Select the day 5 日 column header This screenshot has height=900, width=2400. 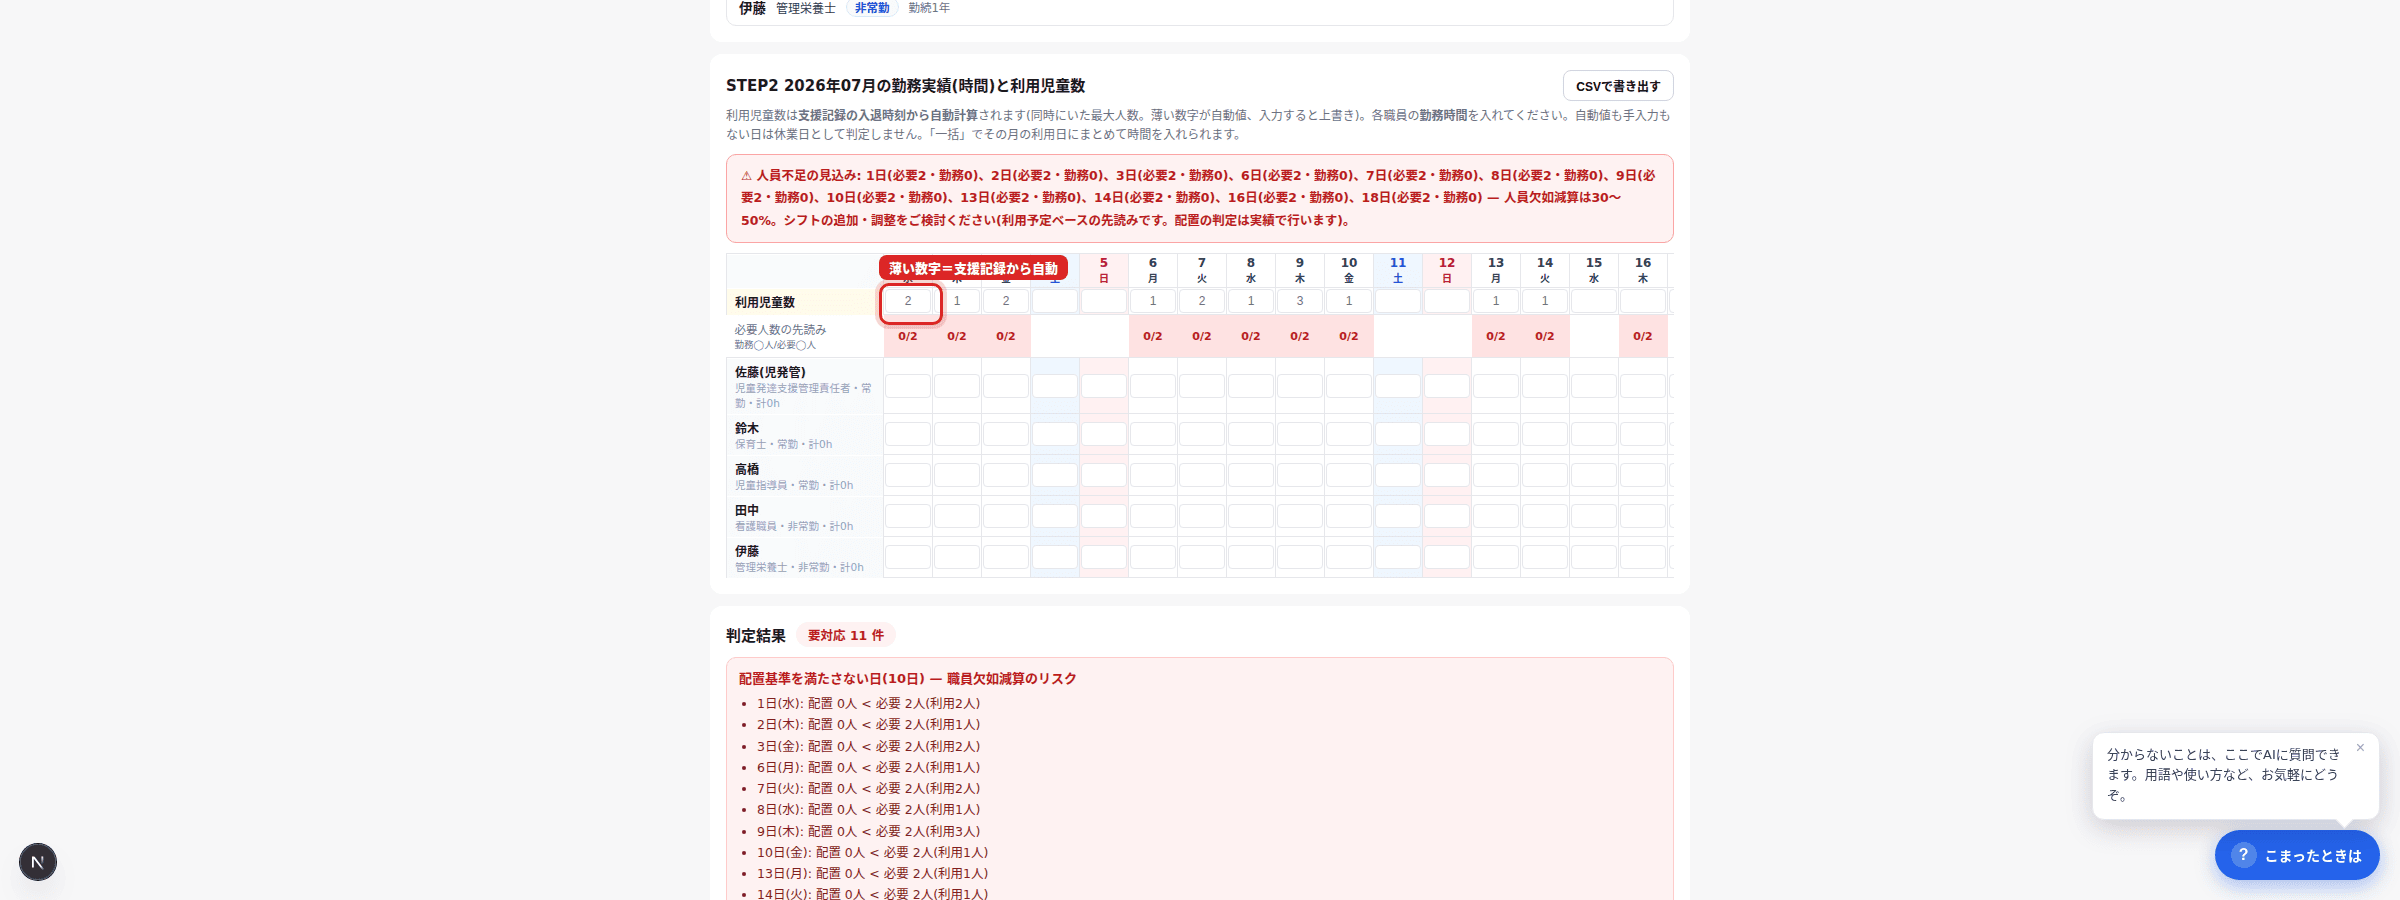tap(1104, 270)
